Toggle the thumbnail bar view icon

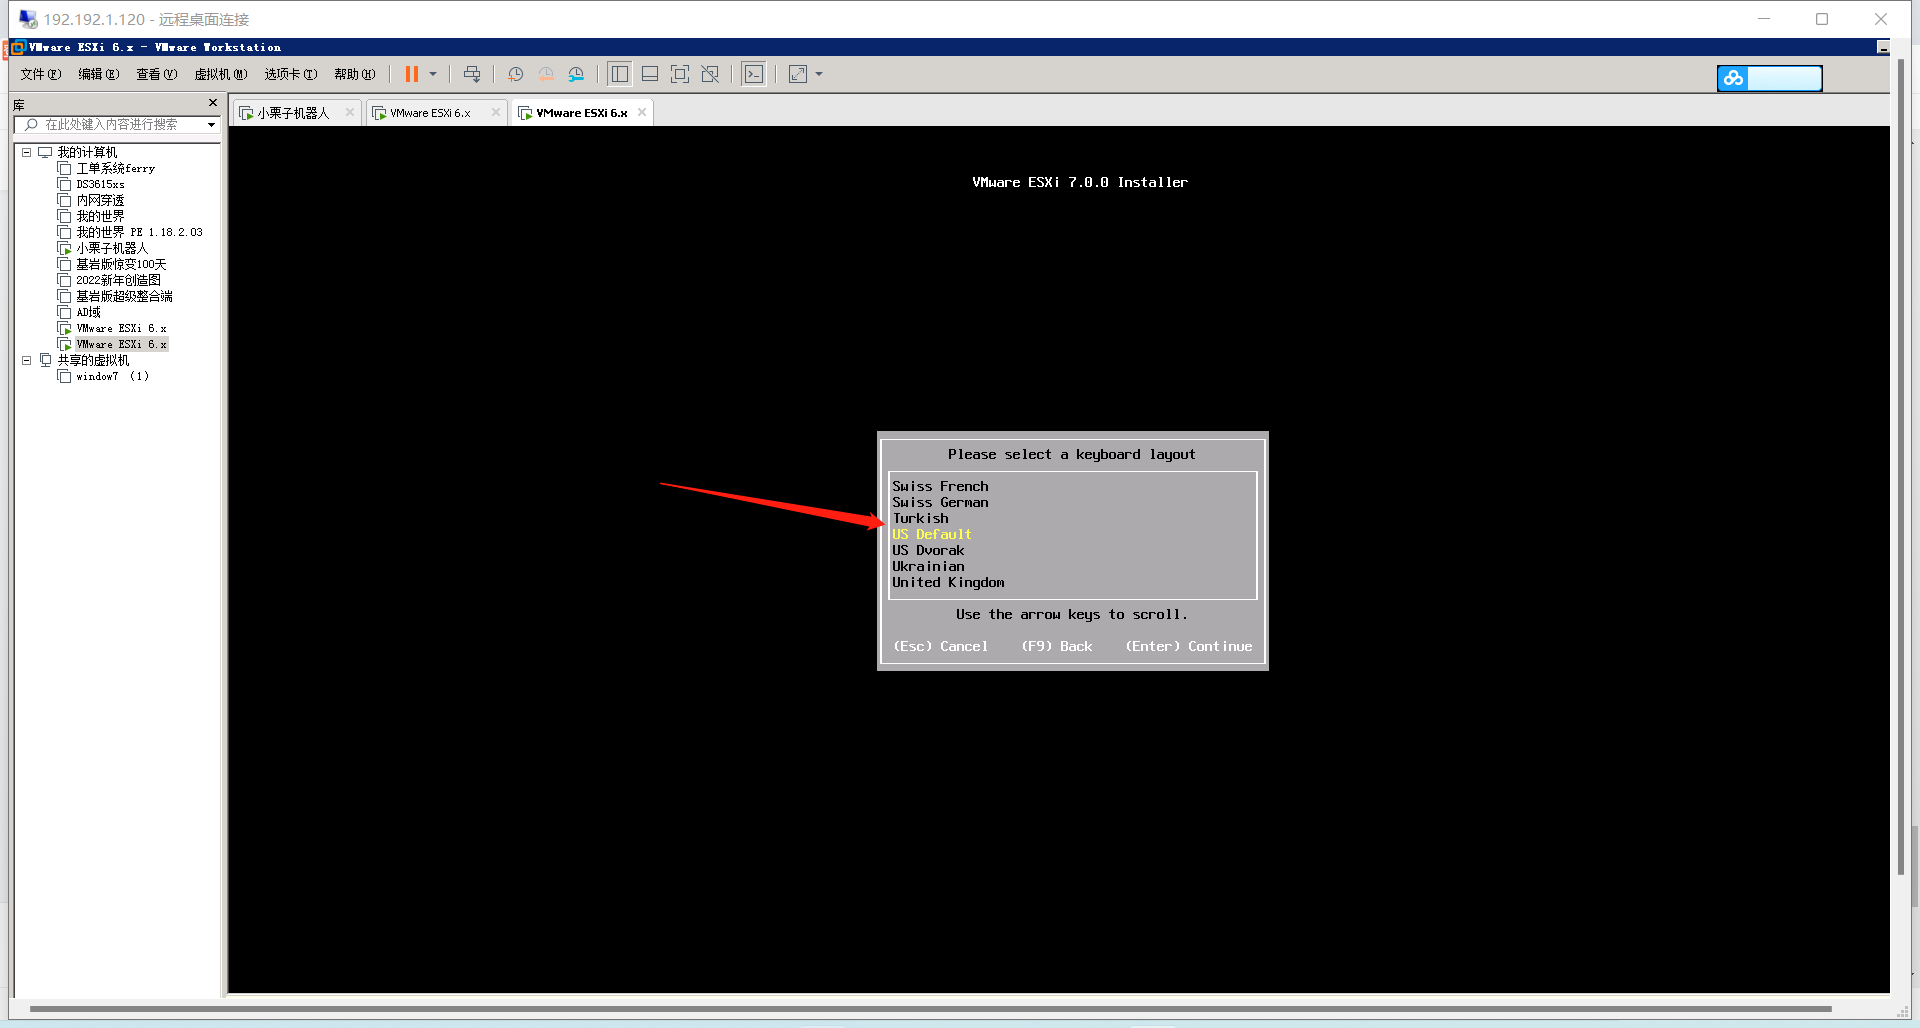pyautogui.click(x=650, y=74)
